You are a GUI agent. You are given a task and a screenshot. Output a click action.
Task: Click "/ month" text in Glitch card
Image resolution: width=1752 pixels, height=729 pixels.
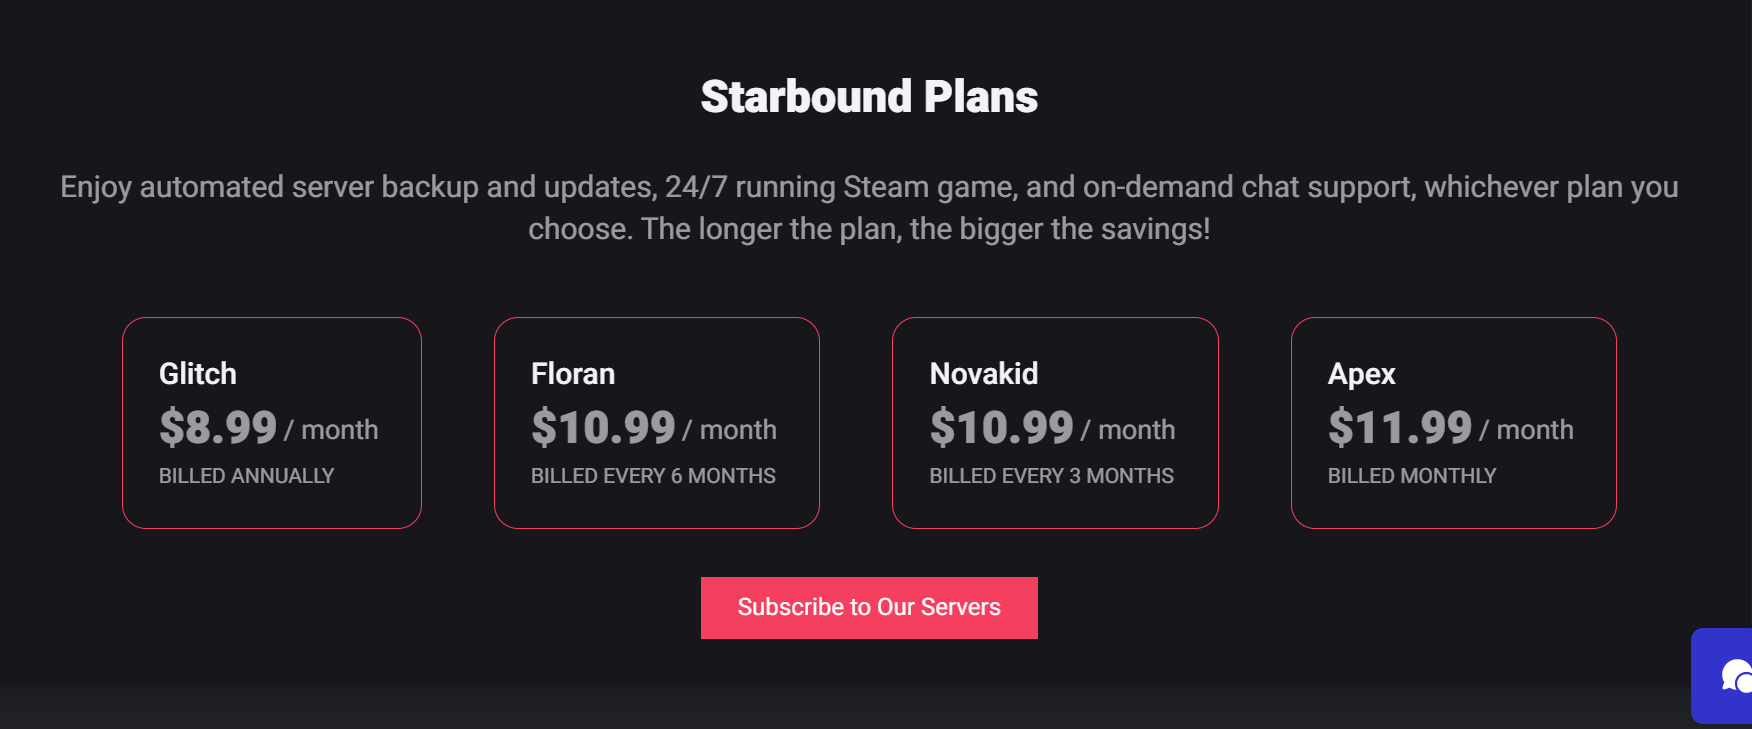332,430
